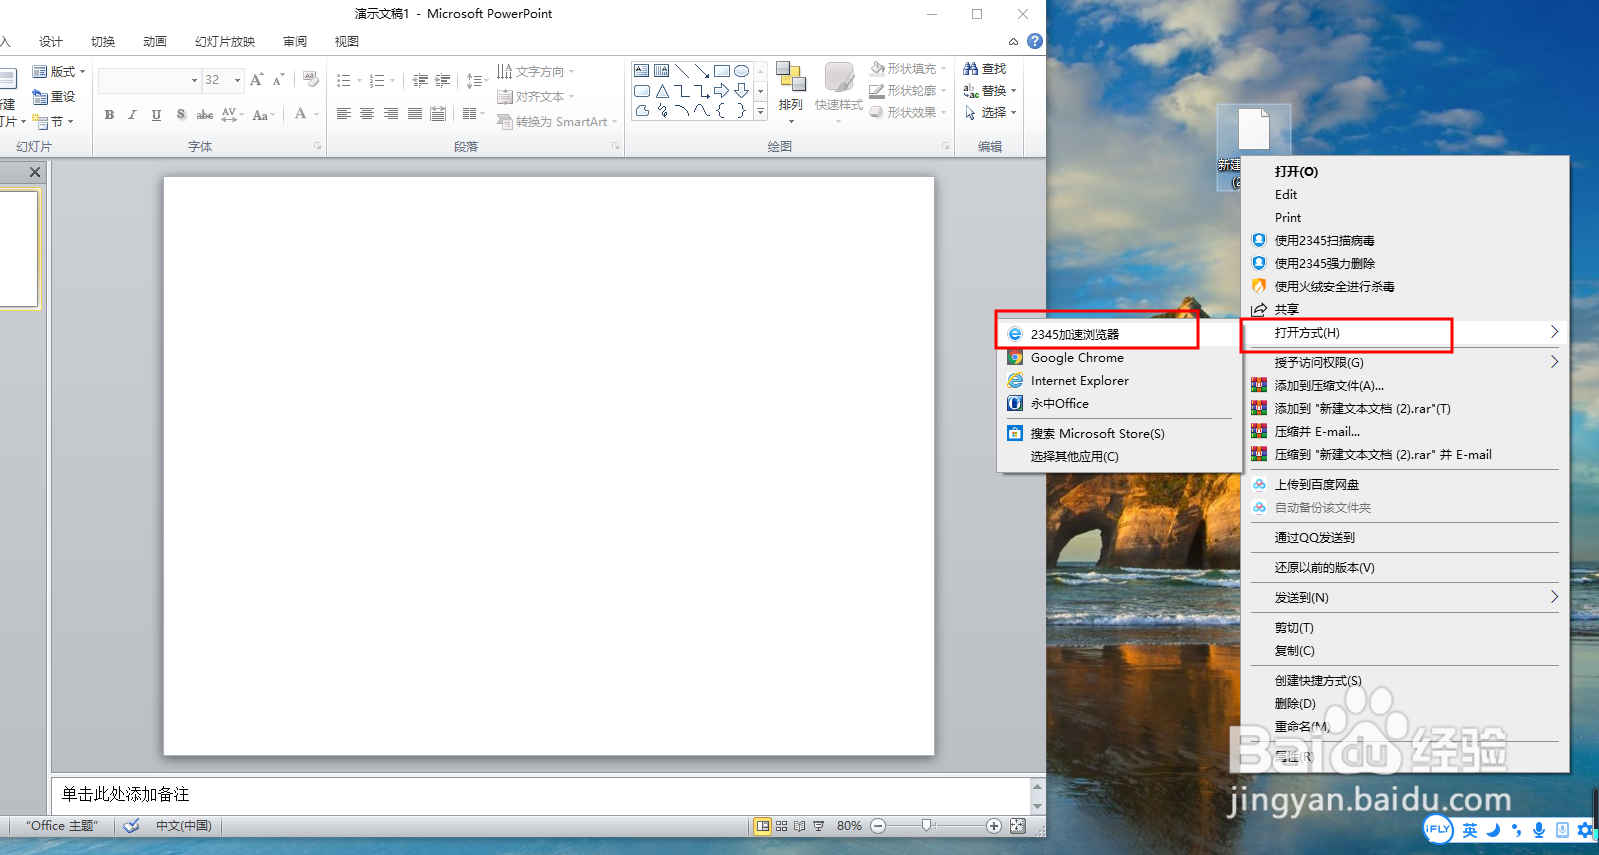Choose 2345加速浏览器 in open-with submenu

[1119, 334]
